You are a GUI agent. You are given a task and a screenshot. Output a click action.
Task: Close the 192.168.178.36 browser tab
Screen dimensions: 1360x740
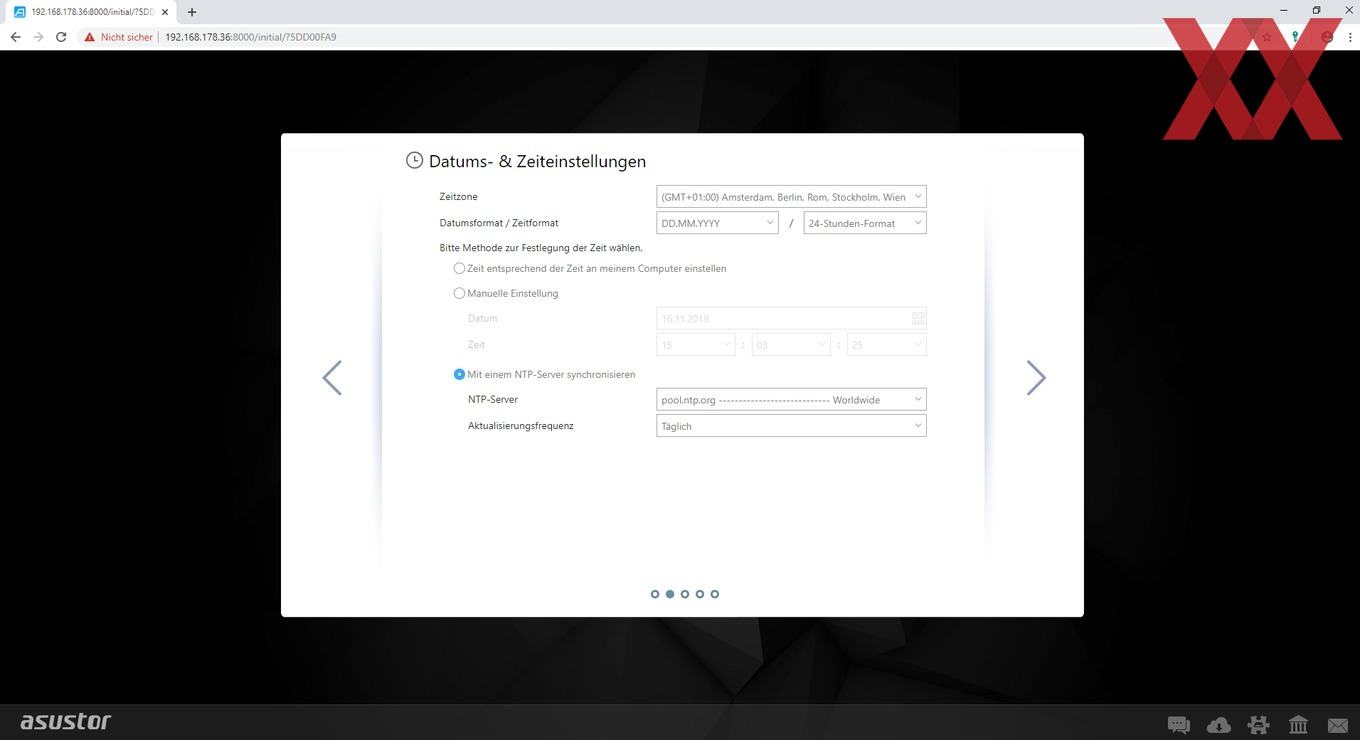165,12
